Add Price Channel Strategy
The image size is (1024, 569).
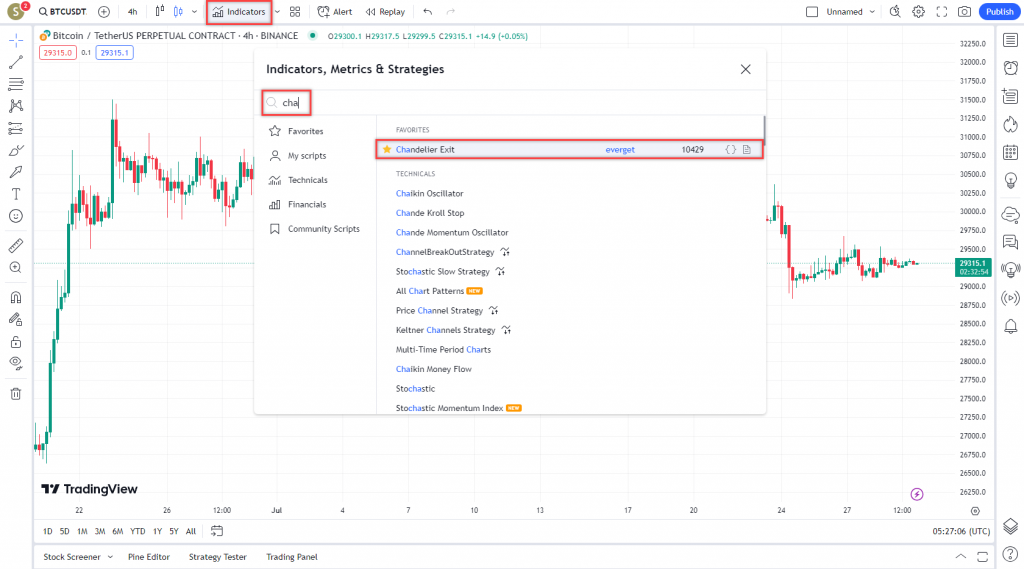439,311
